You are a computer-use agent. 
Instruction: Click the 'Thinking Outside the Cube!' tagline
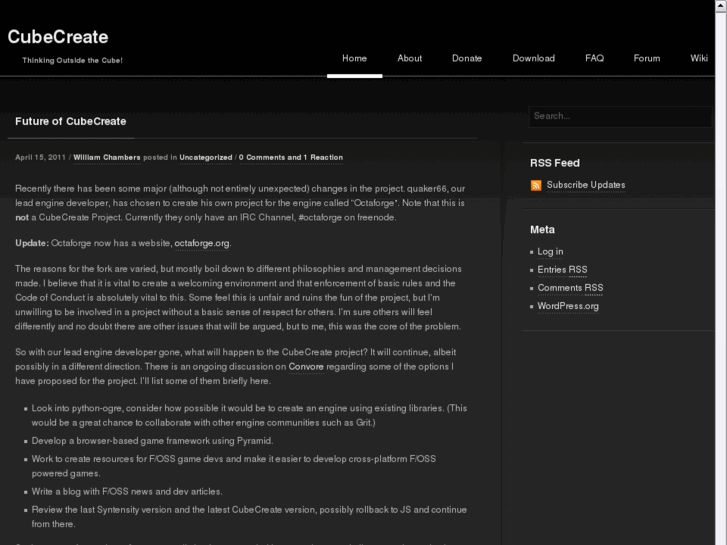point(72,60)
